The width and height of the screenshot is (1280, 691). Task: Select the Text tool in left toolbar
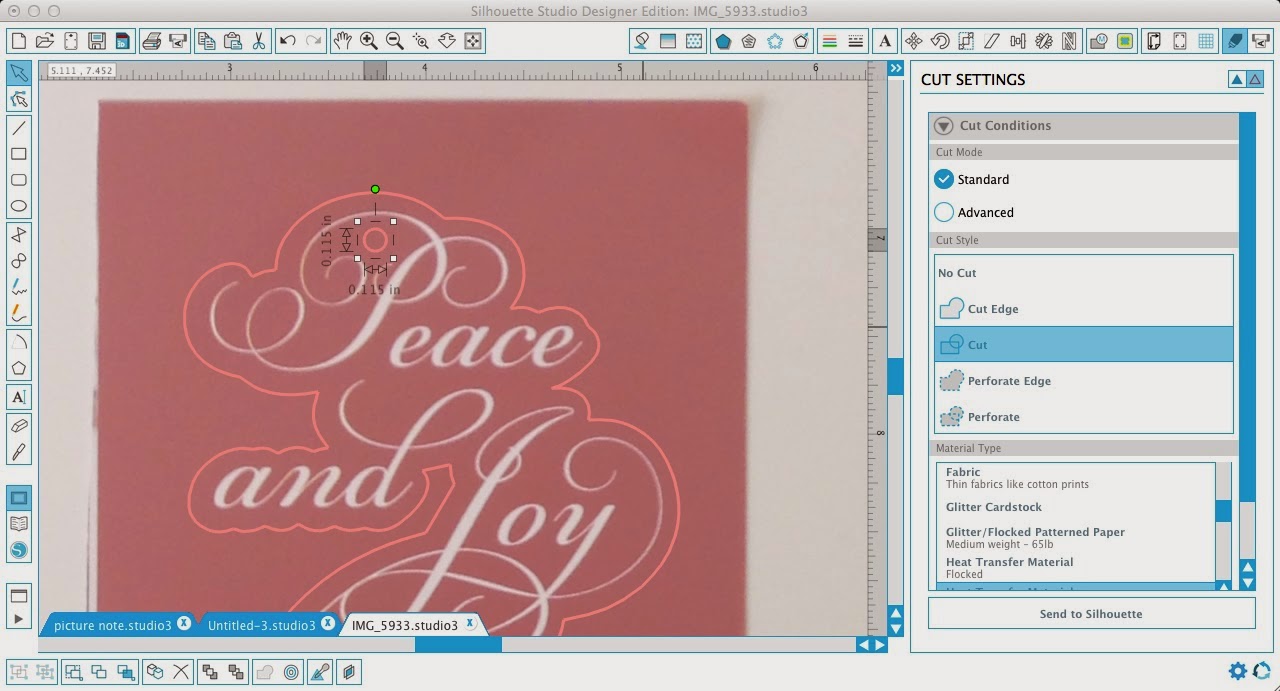[19, 397]
